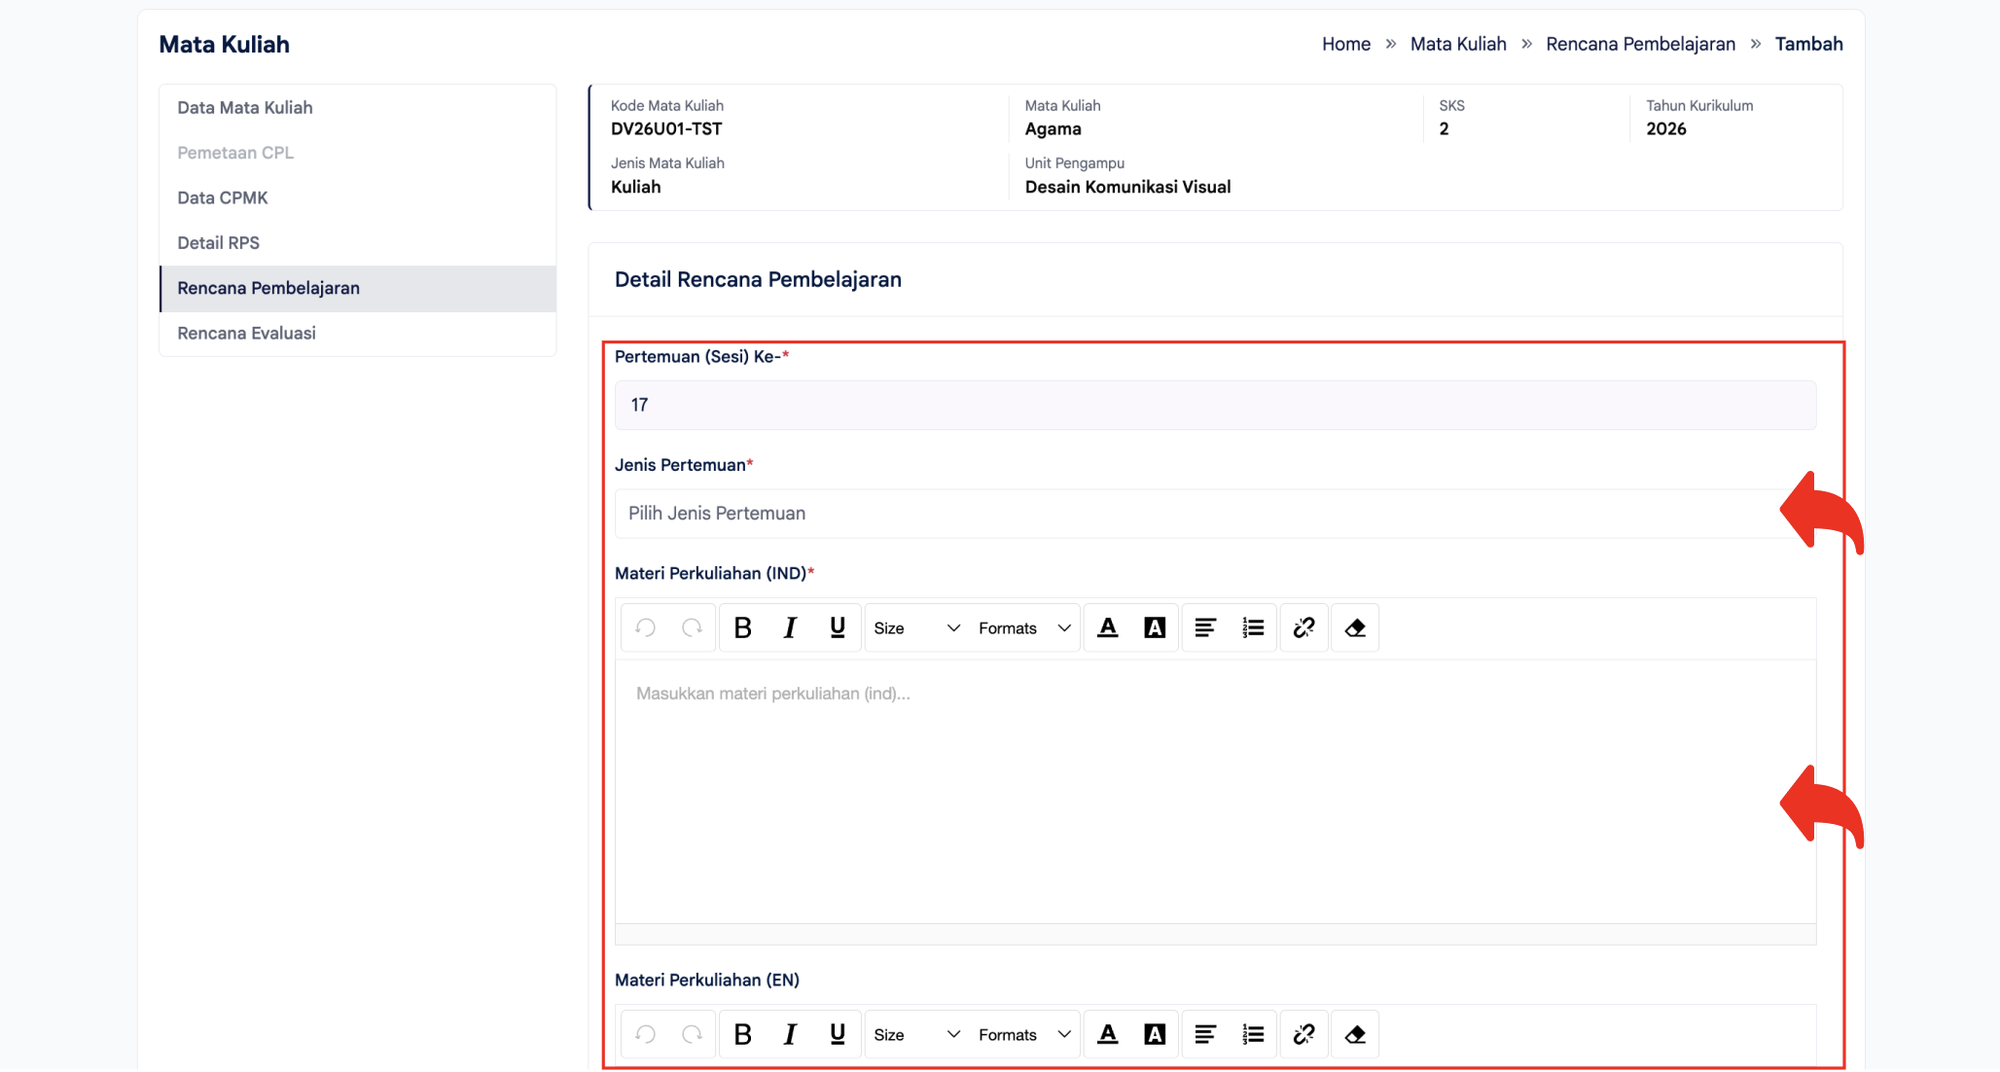Toggle Underline in Materi Perkuliahan (EN) editor
2000x1072 pixels.
[837, 1034]
